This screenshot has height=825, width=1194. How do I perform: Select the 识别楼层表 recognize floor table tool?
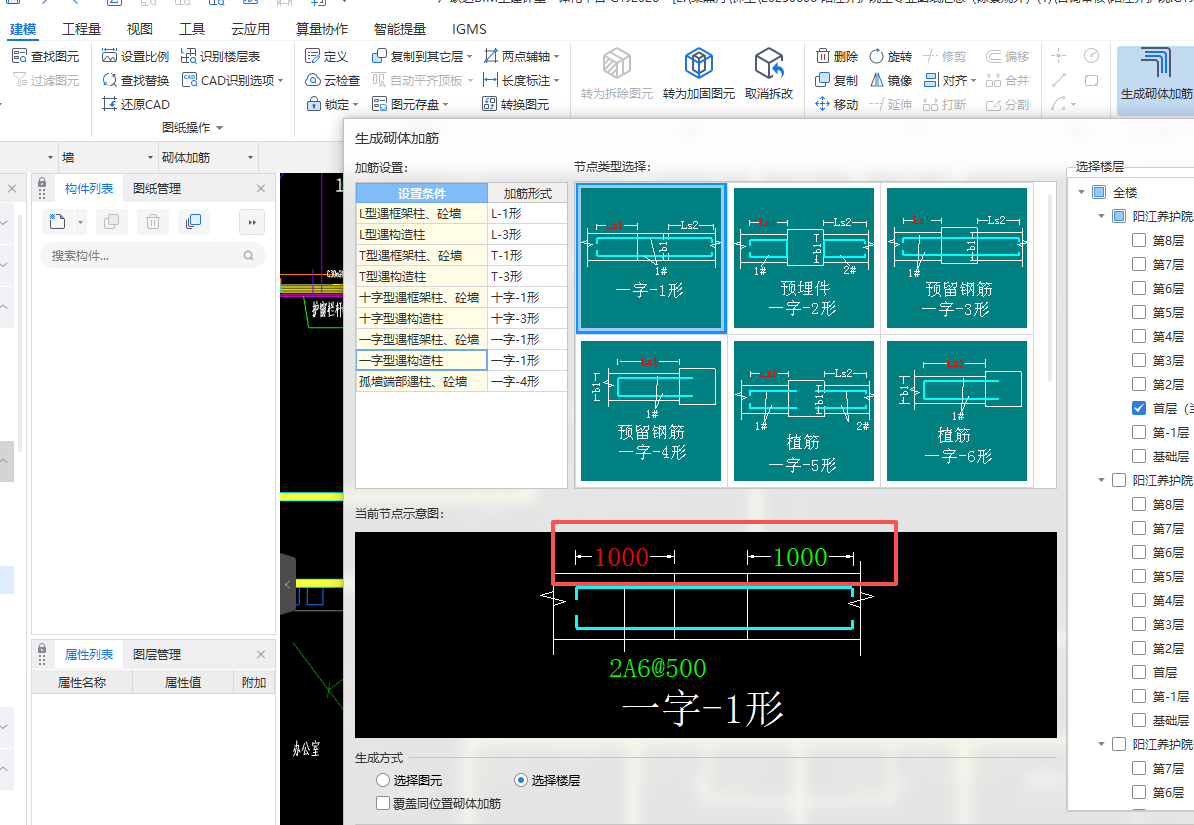[221, 56]
